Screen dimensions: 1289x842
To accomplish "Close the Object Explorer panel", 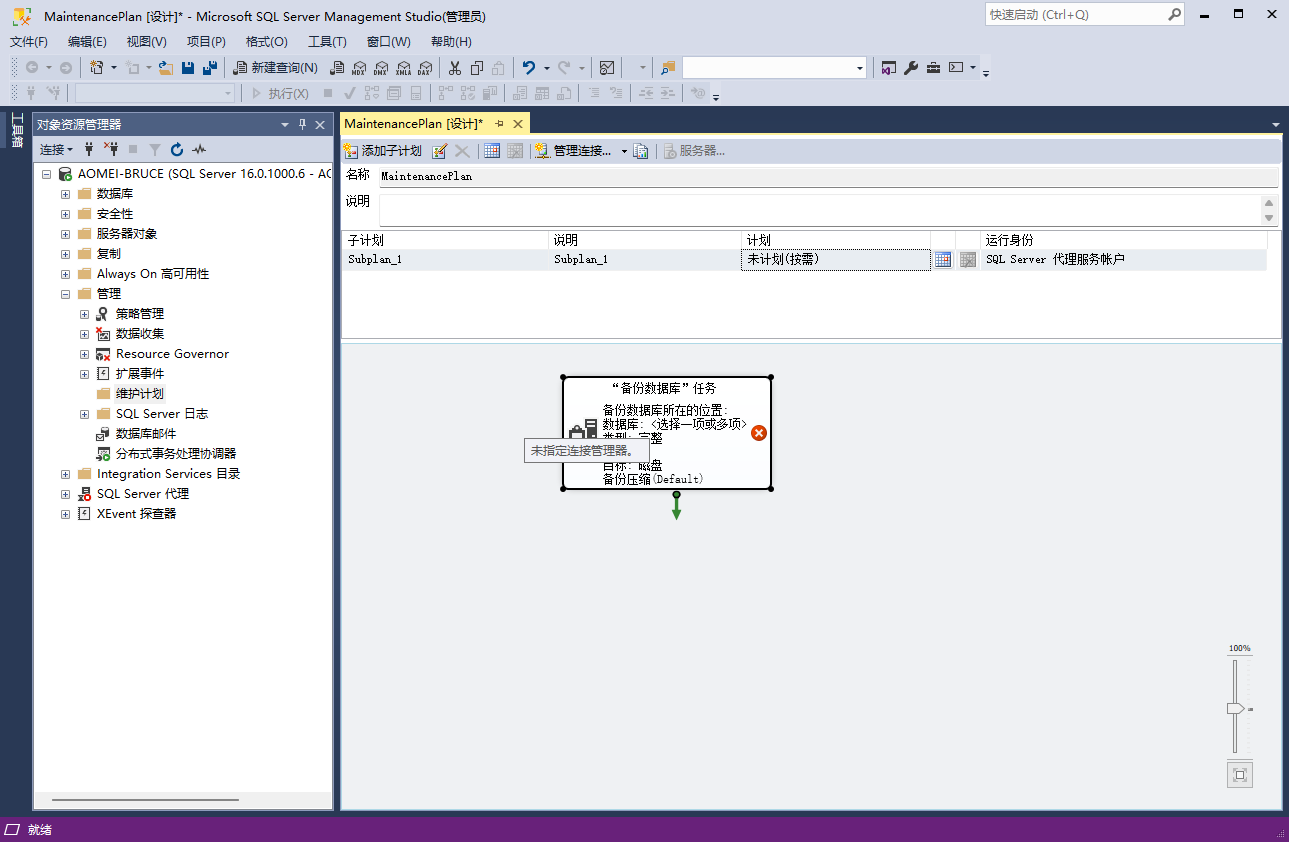I will (320, 124).
